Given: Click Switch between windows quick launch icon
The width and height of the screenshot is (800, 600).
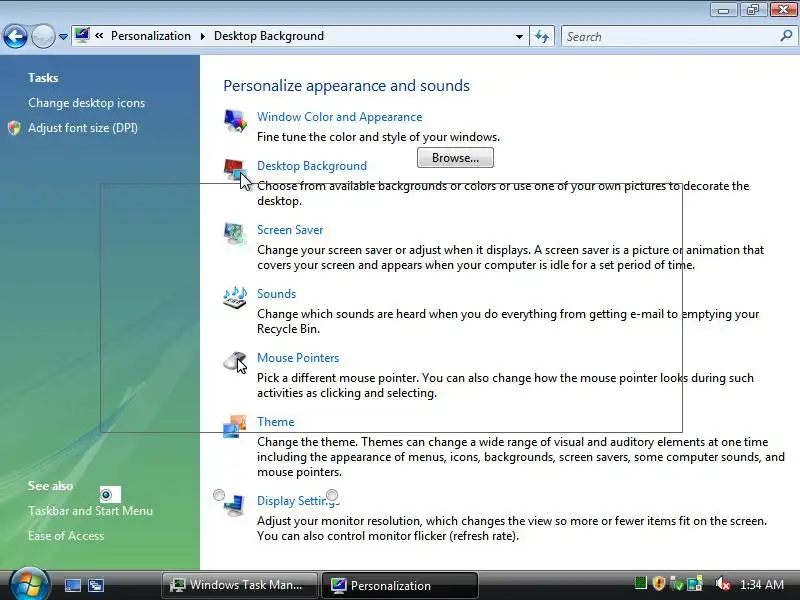Looking at the screenshot, I should tap(95, 585).
